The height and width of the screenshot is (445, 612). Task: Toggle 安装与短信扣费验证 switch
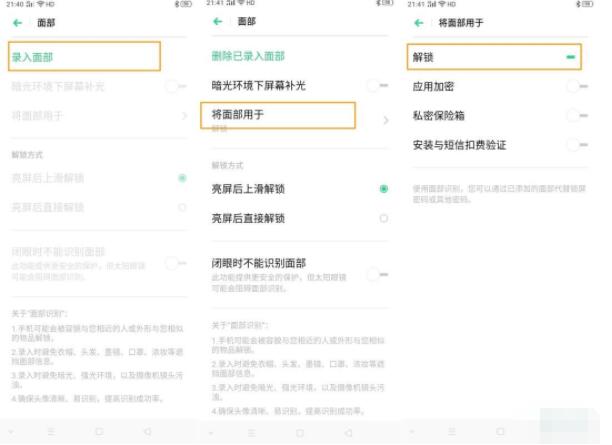click(x=577, y=145)
